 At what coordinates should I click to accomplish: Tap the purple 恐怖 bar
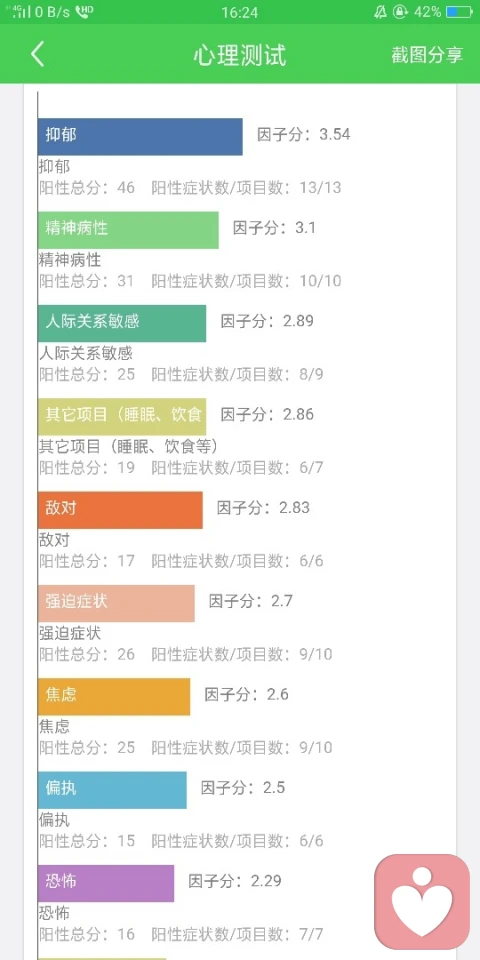[106, 883]
